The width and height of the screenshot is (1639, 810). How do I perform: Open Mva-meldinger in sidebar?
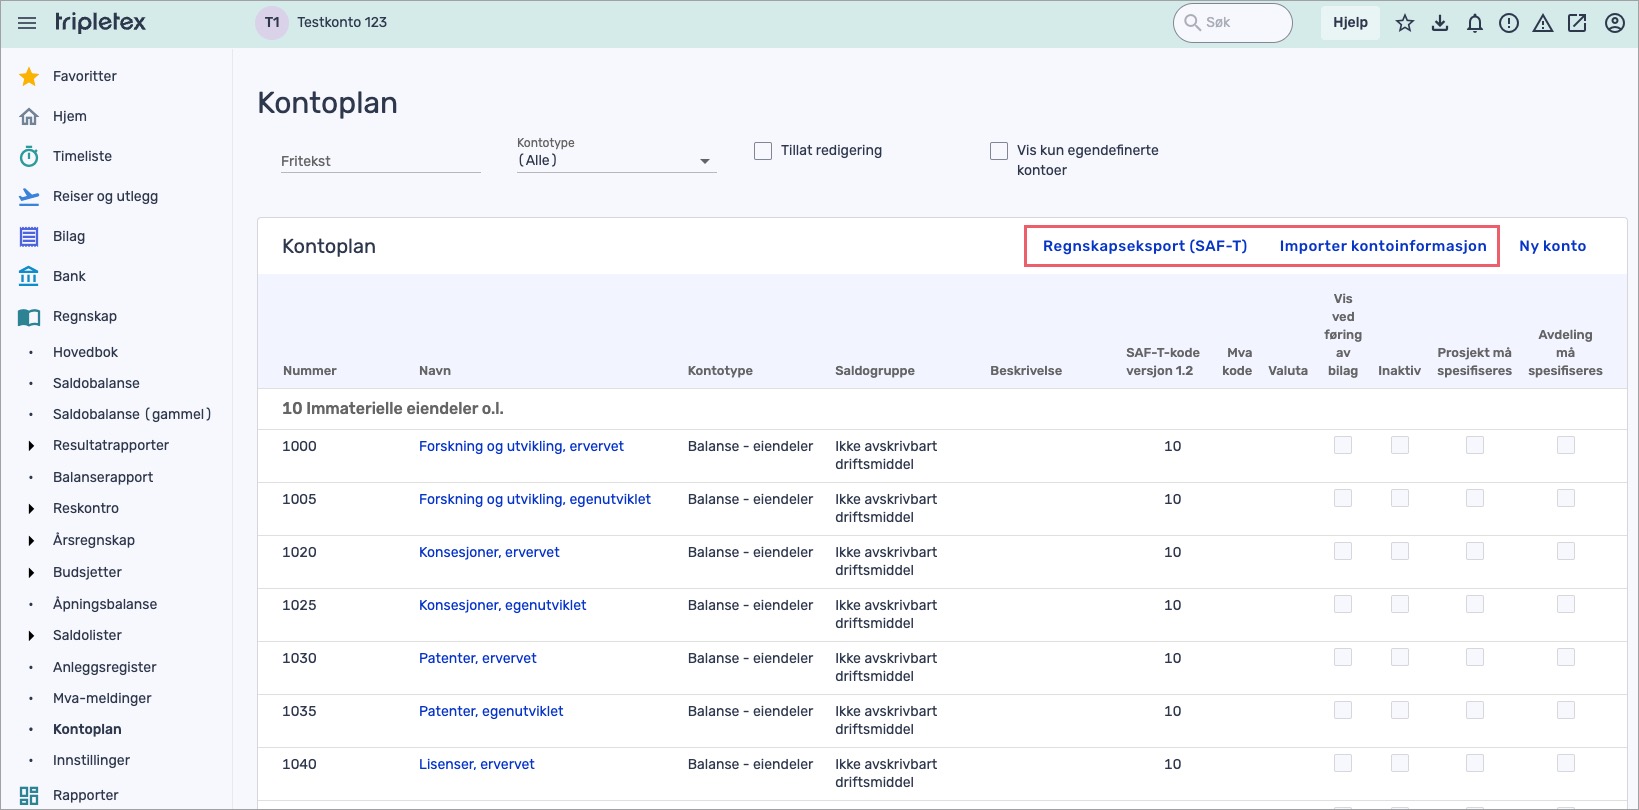coord(102,698)
